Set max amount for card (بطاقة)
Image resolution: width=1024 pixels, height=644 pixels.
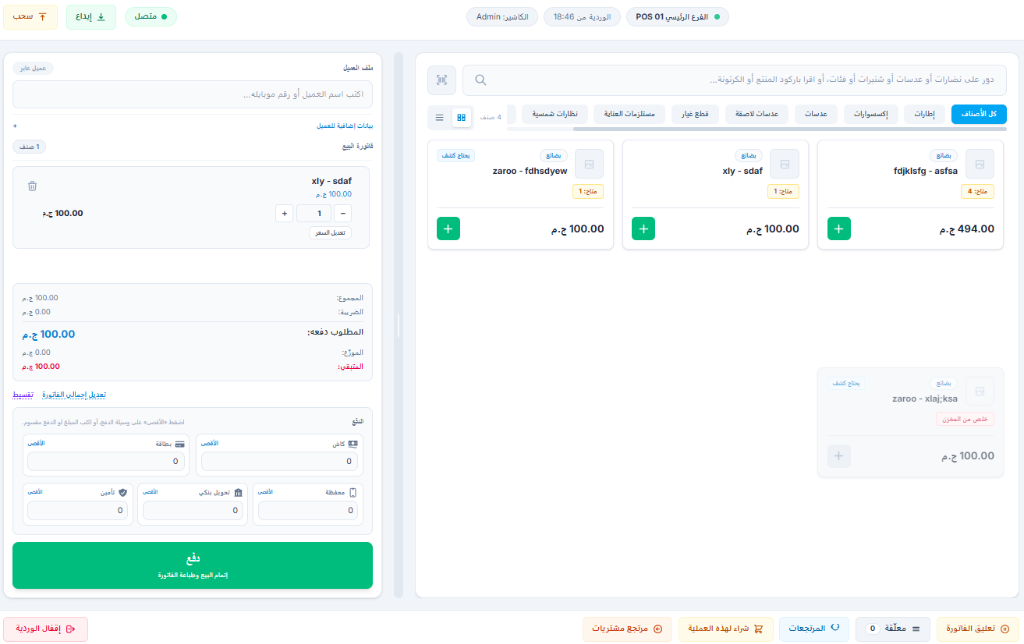coord(36,443)
